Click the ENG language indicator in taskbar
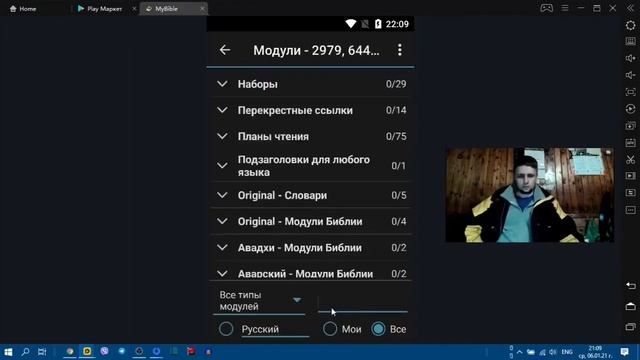 (x=567, y=352)
